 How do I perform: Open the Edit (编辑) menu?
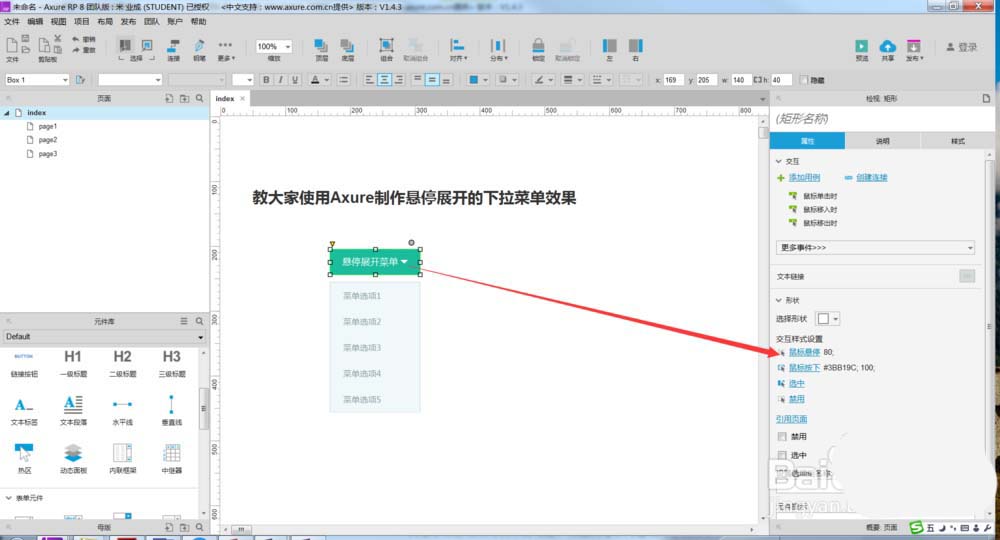[x=35, y=22]
